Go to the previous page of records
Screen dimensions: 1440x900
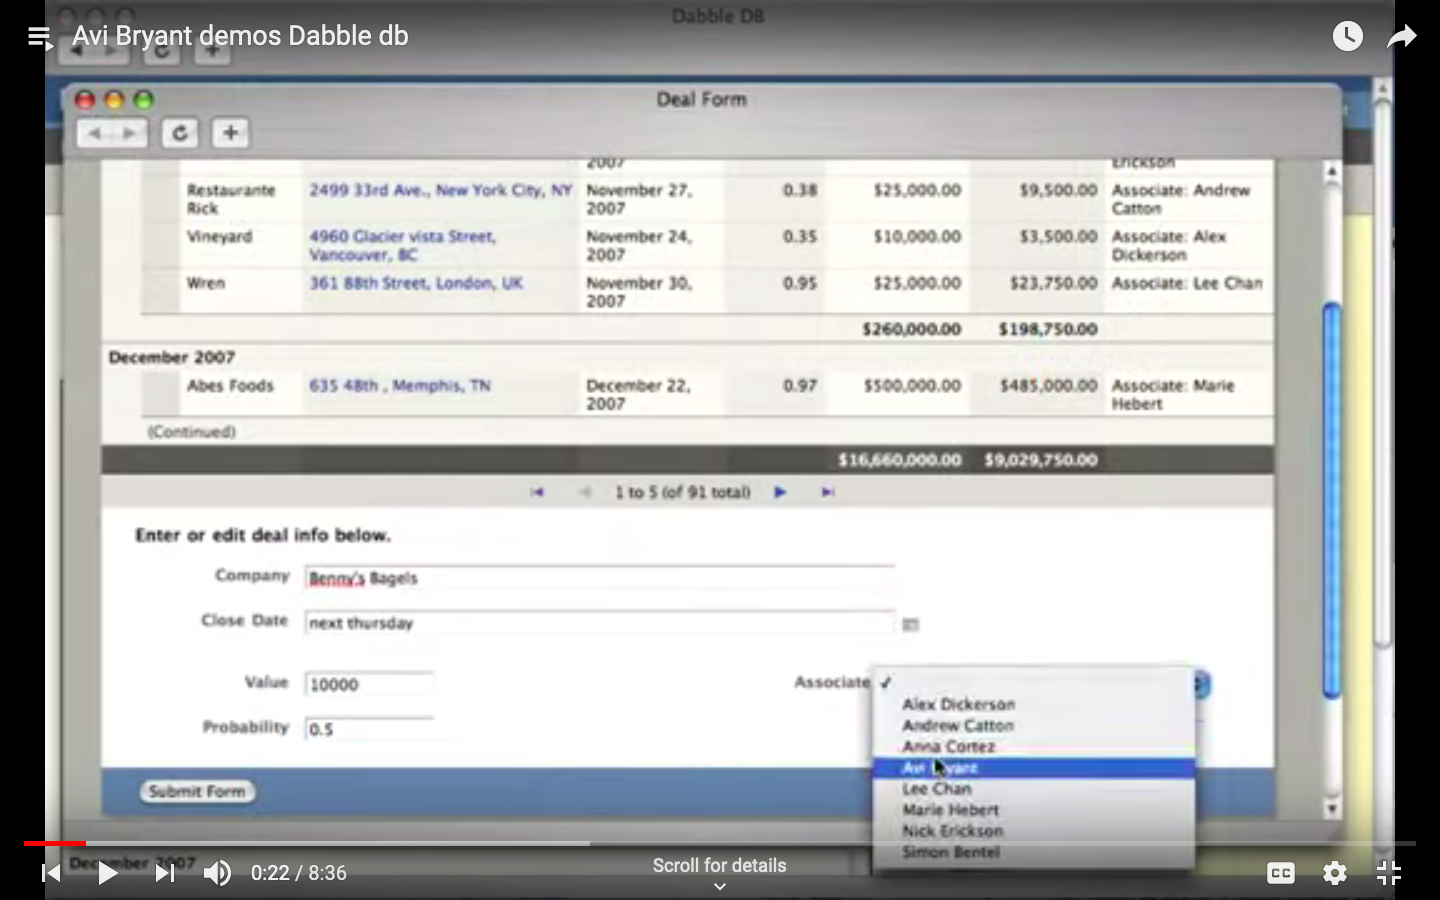[x=586, y=492]
